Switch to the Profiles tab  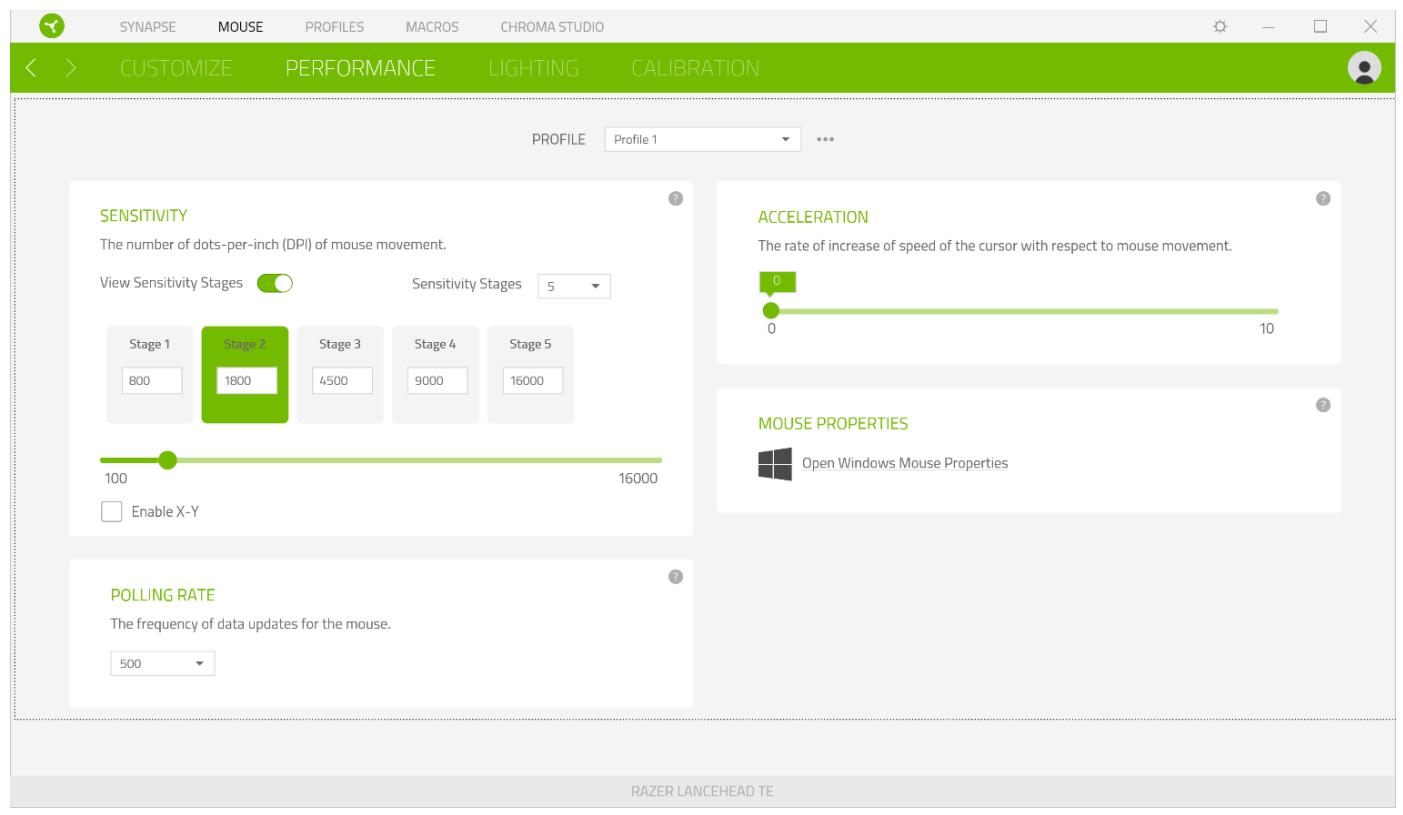coord(334,25)
